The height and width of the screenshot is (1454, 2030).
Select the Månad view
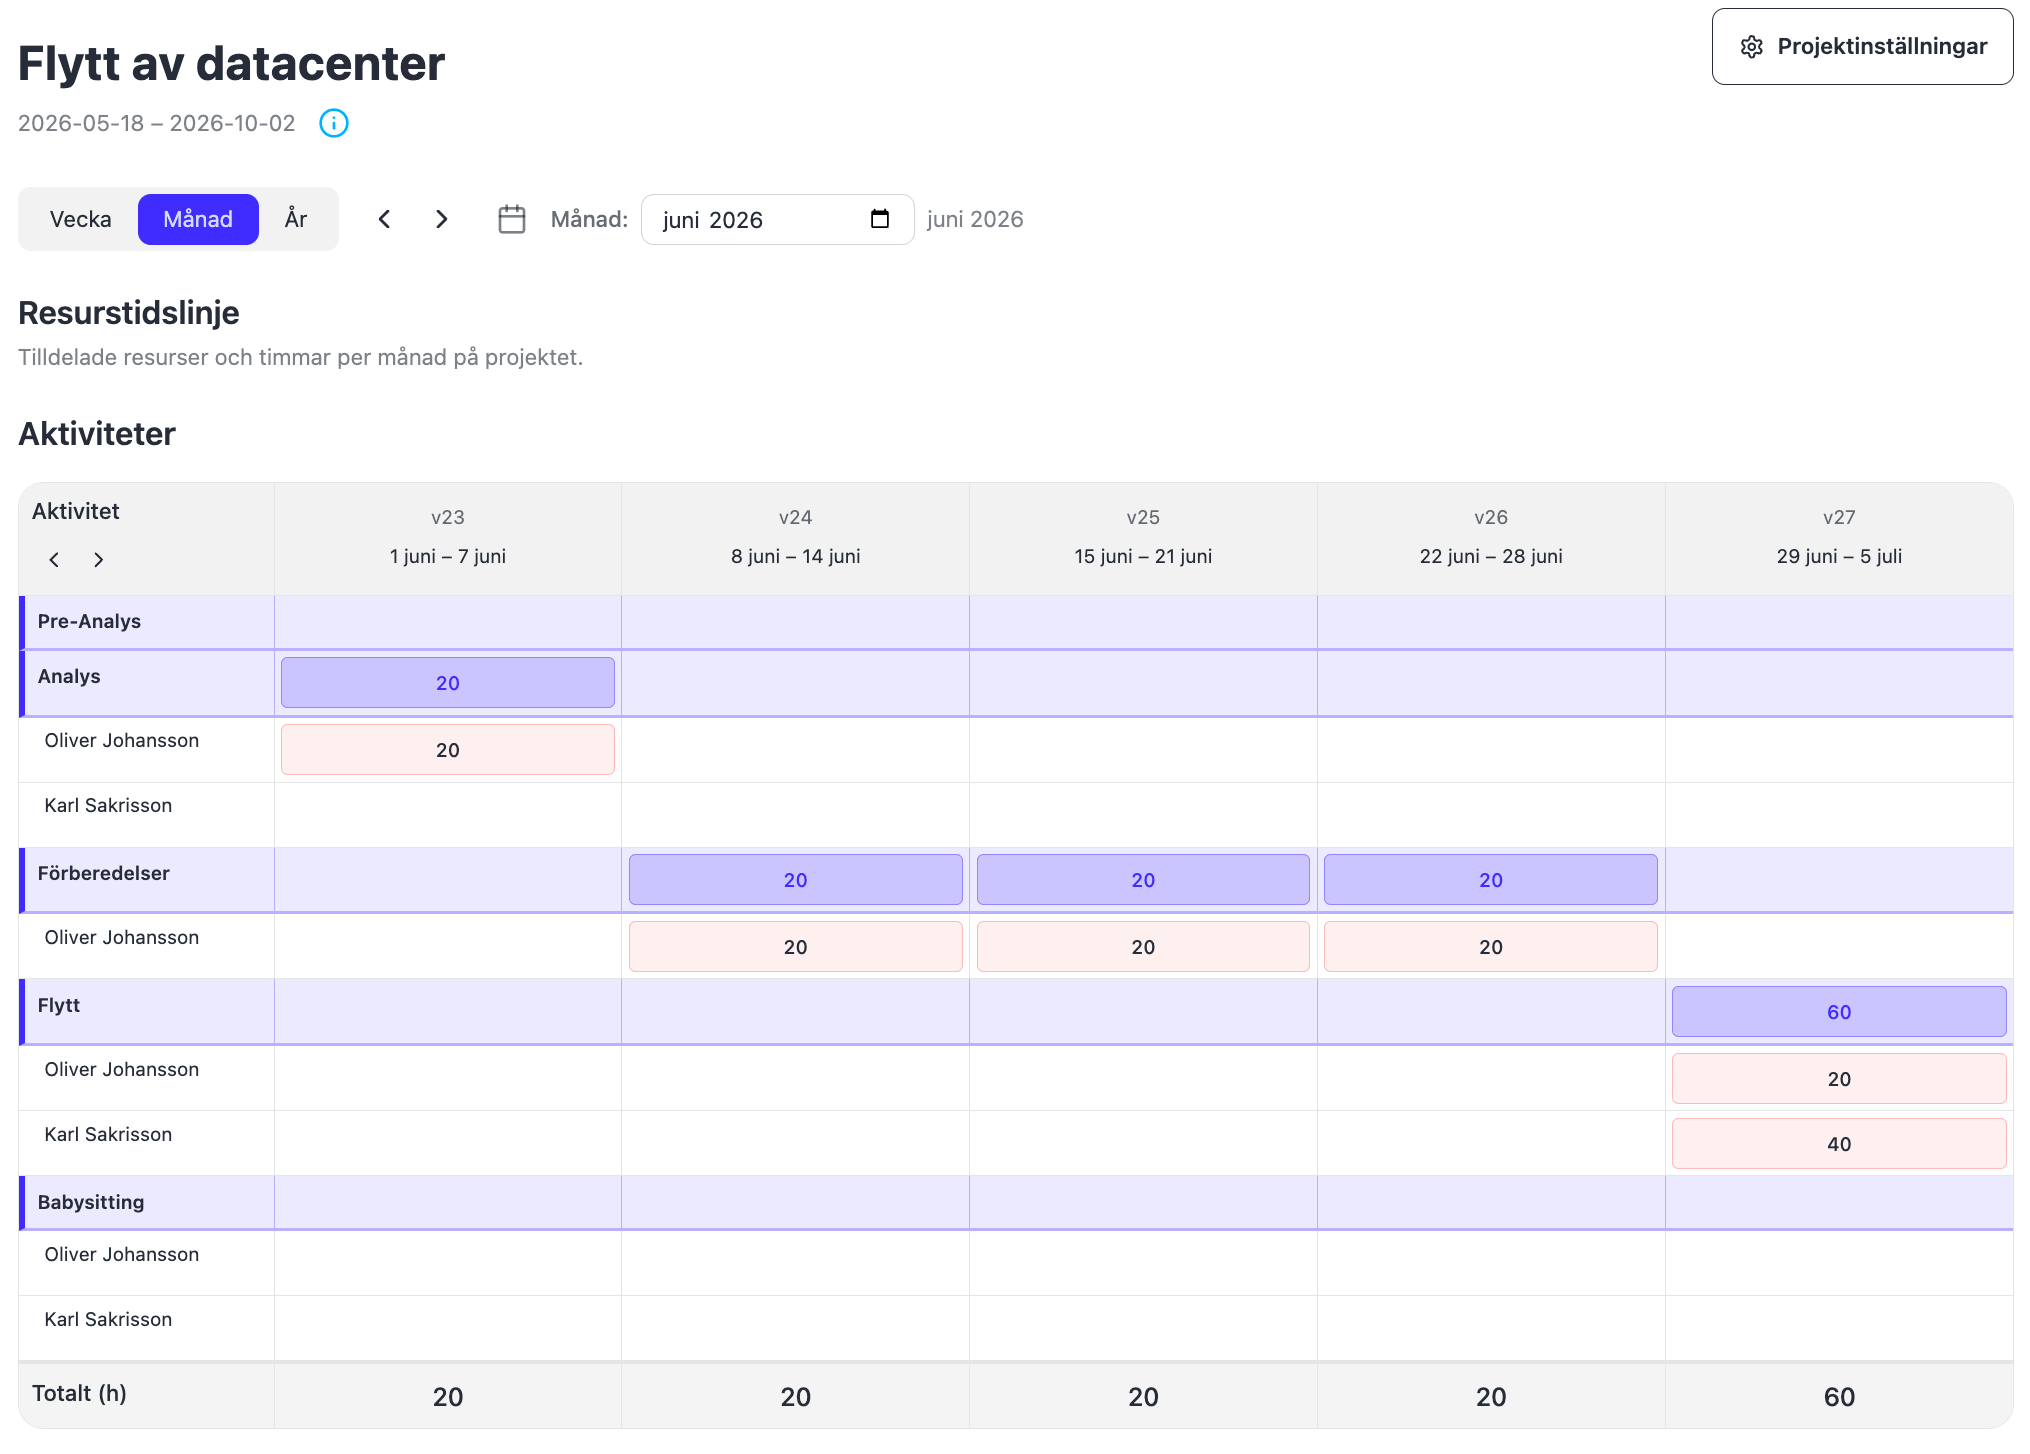(198, 219)
